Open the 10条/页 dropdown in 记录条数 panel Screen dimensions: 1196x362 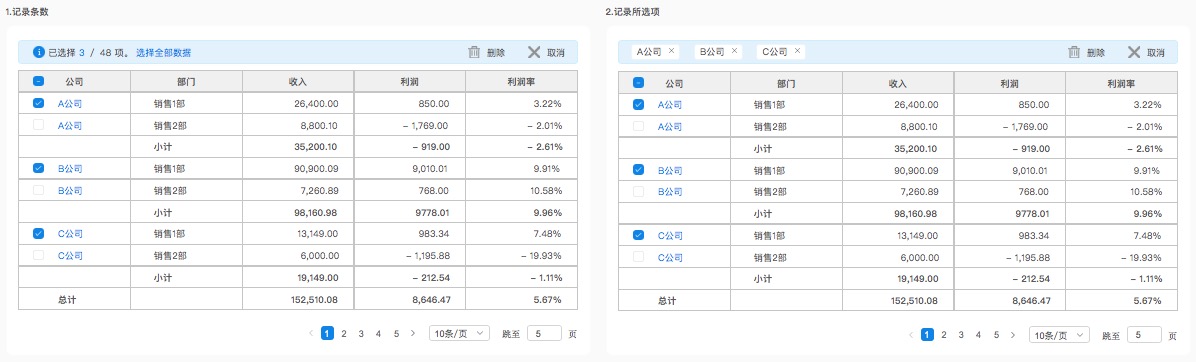click(x=459, y=333)
